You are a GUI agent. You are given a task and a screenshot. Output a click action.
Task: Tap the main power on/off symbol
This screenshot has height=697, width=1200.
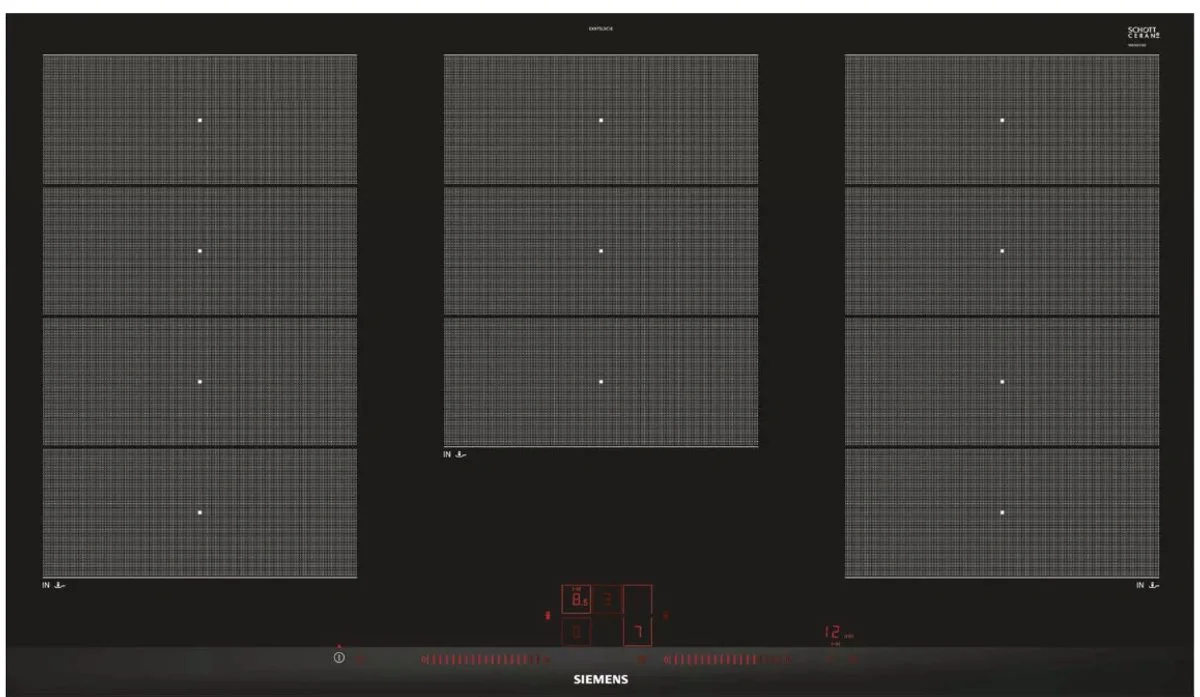(339, 658)
